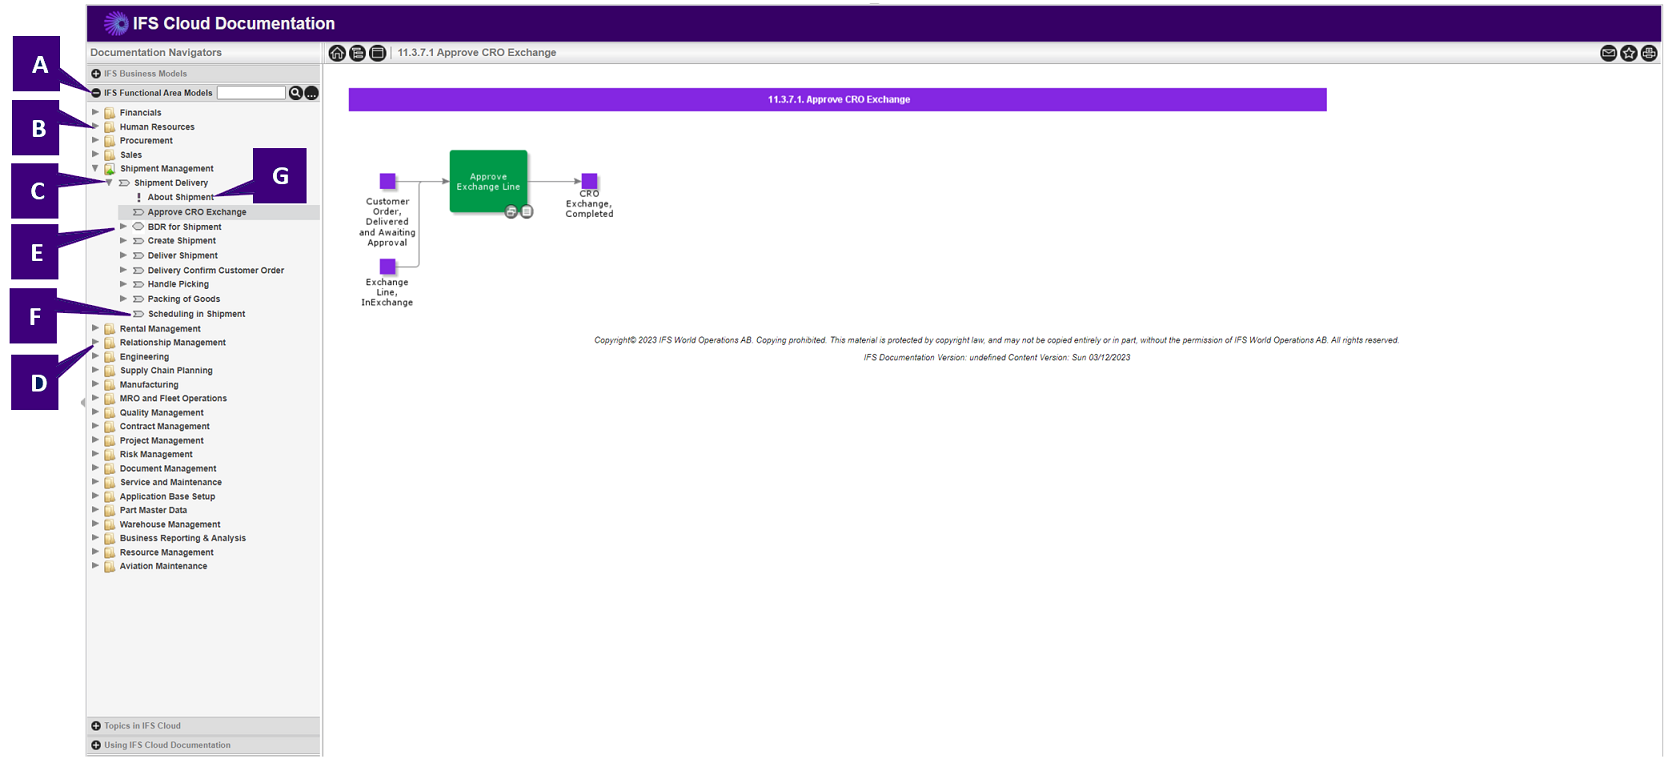The height and width of the screenshot is (767, 1672).
Task: Open the About Shipment page
Action: click(180, 197)
